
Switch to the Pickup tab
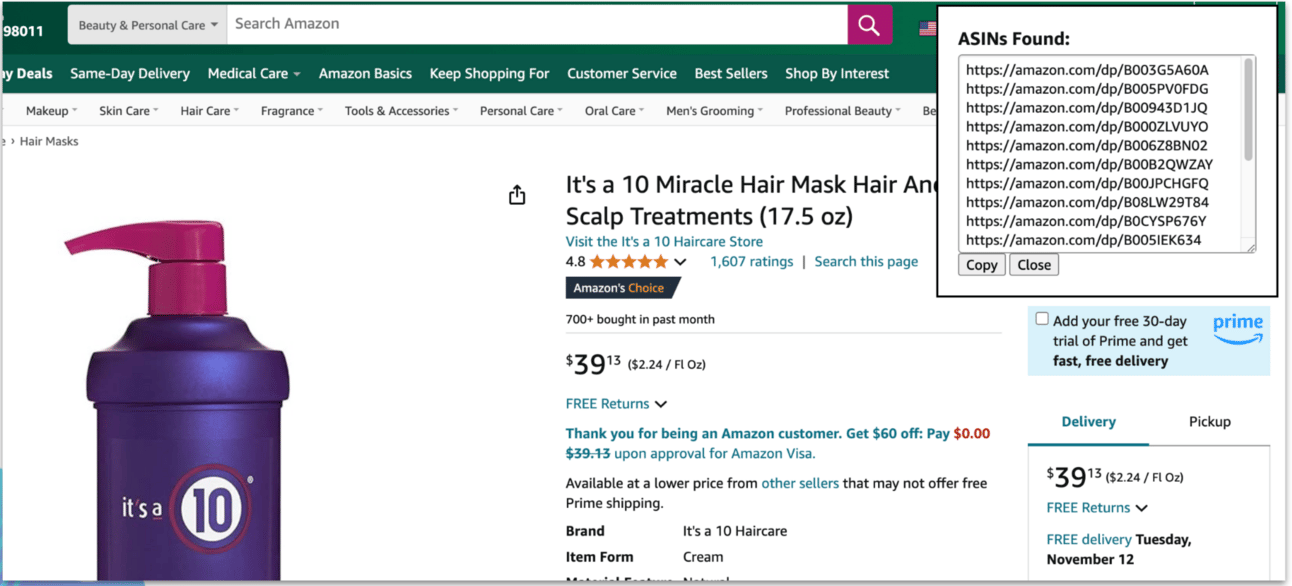coord(1209,422)
